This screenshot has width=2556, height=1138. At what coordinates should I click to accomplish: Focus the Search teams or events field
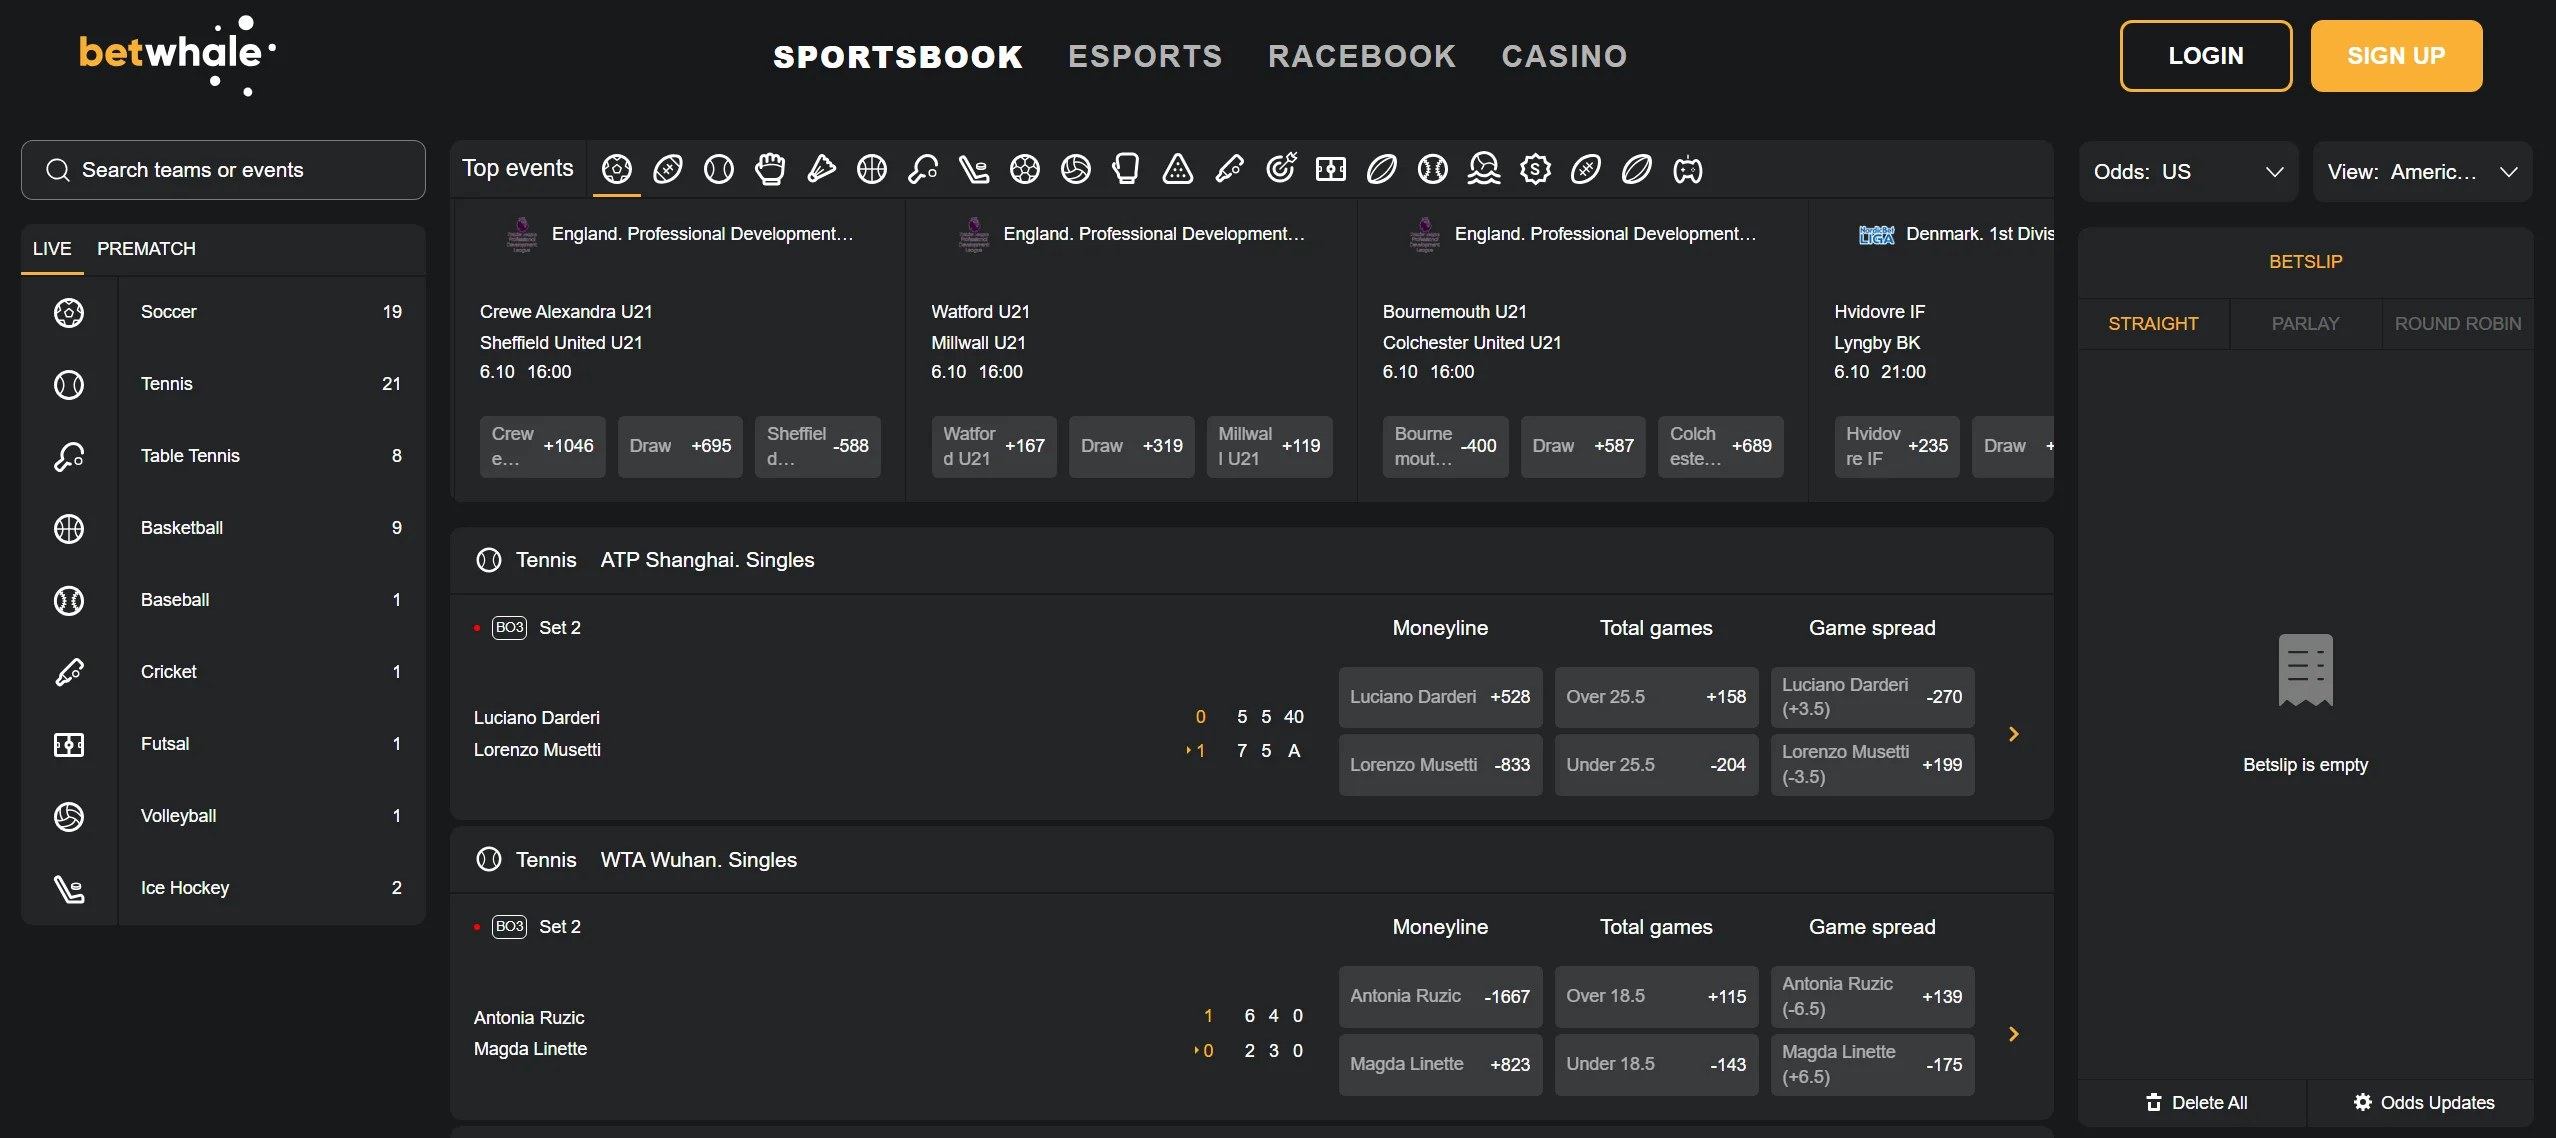[x=223, y=170]
